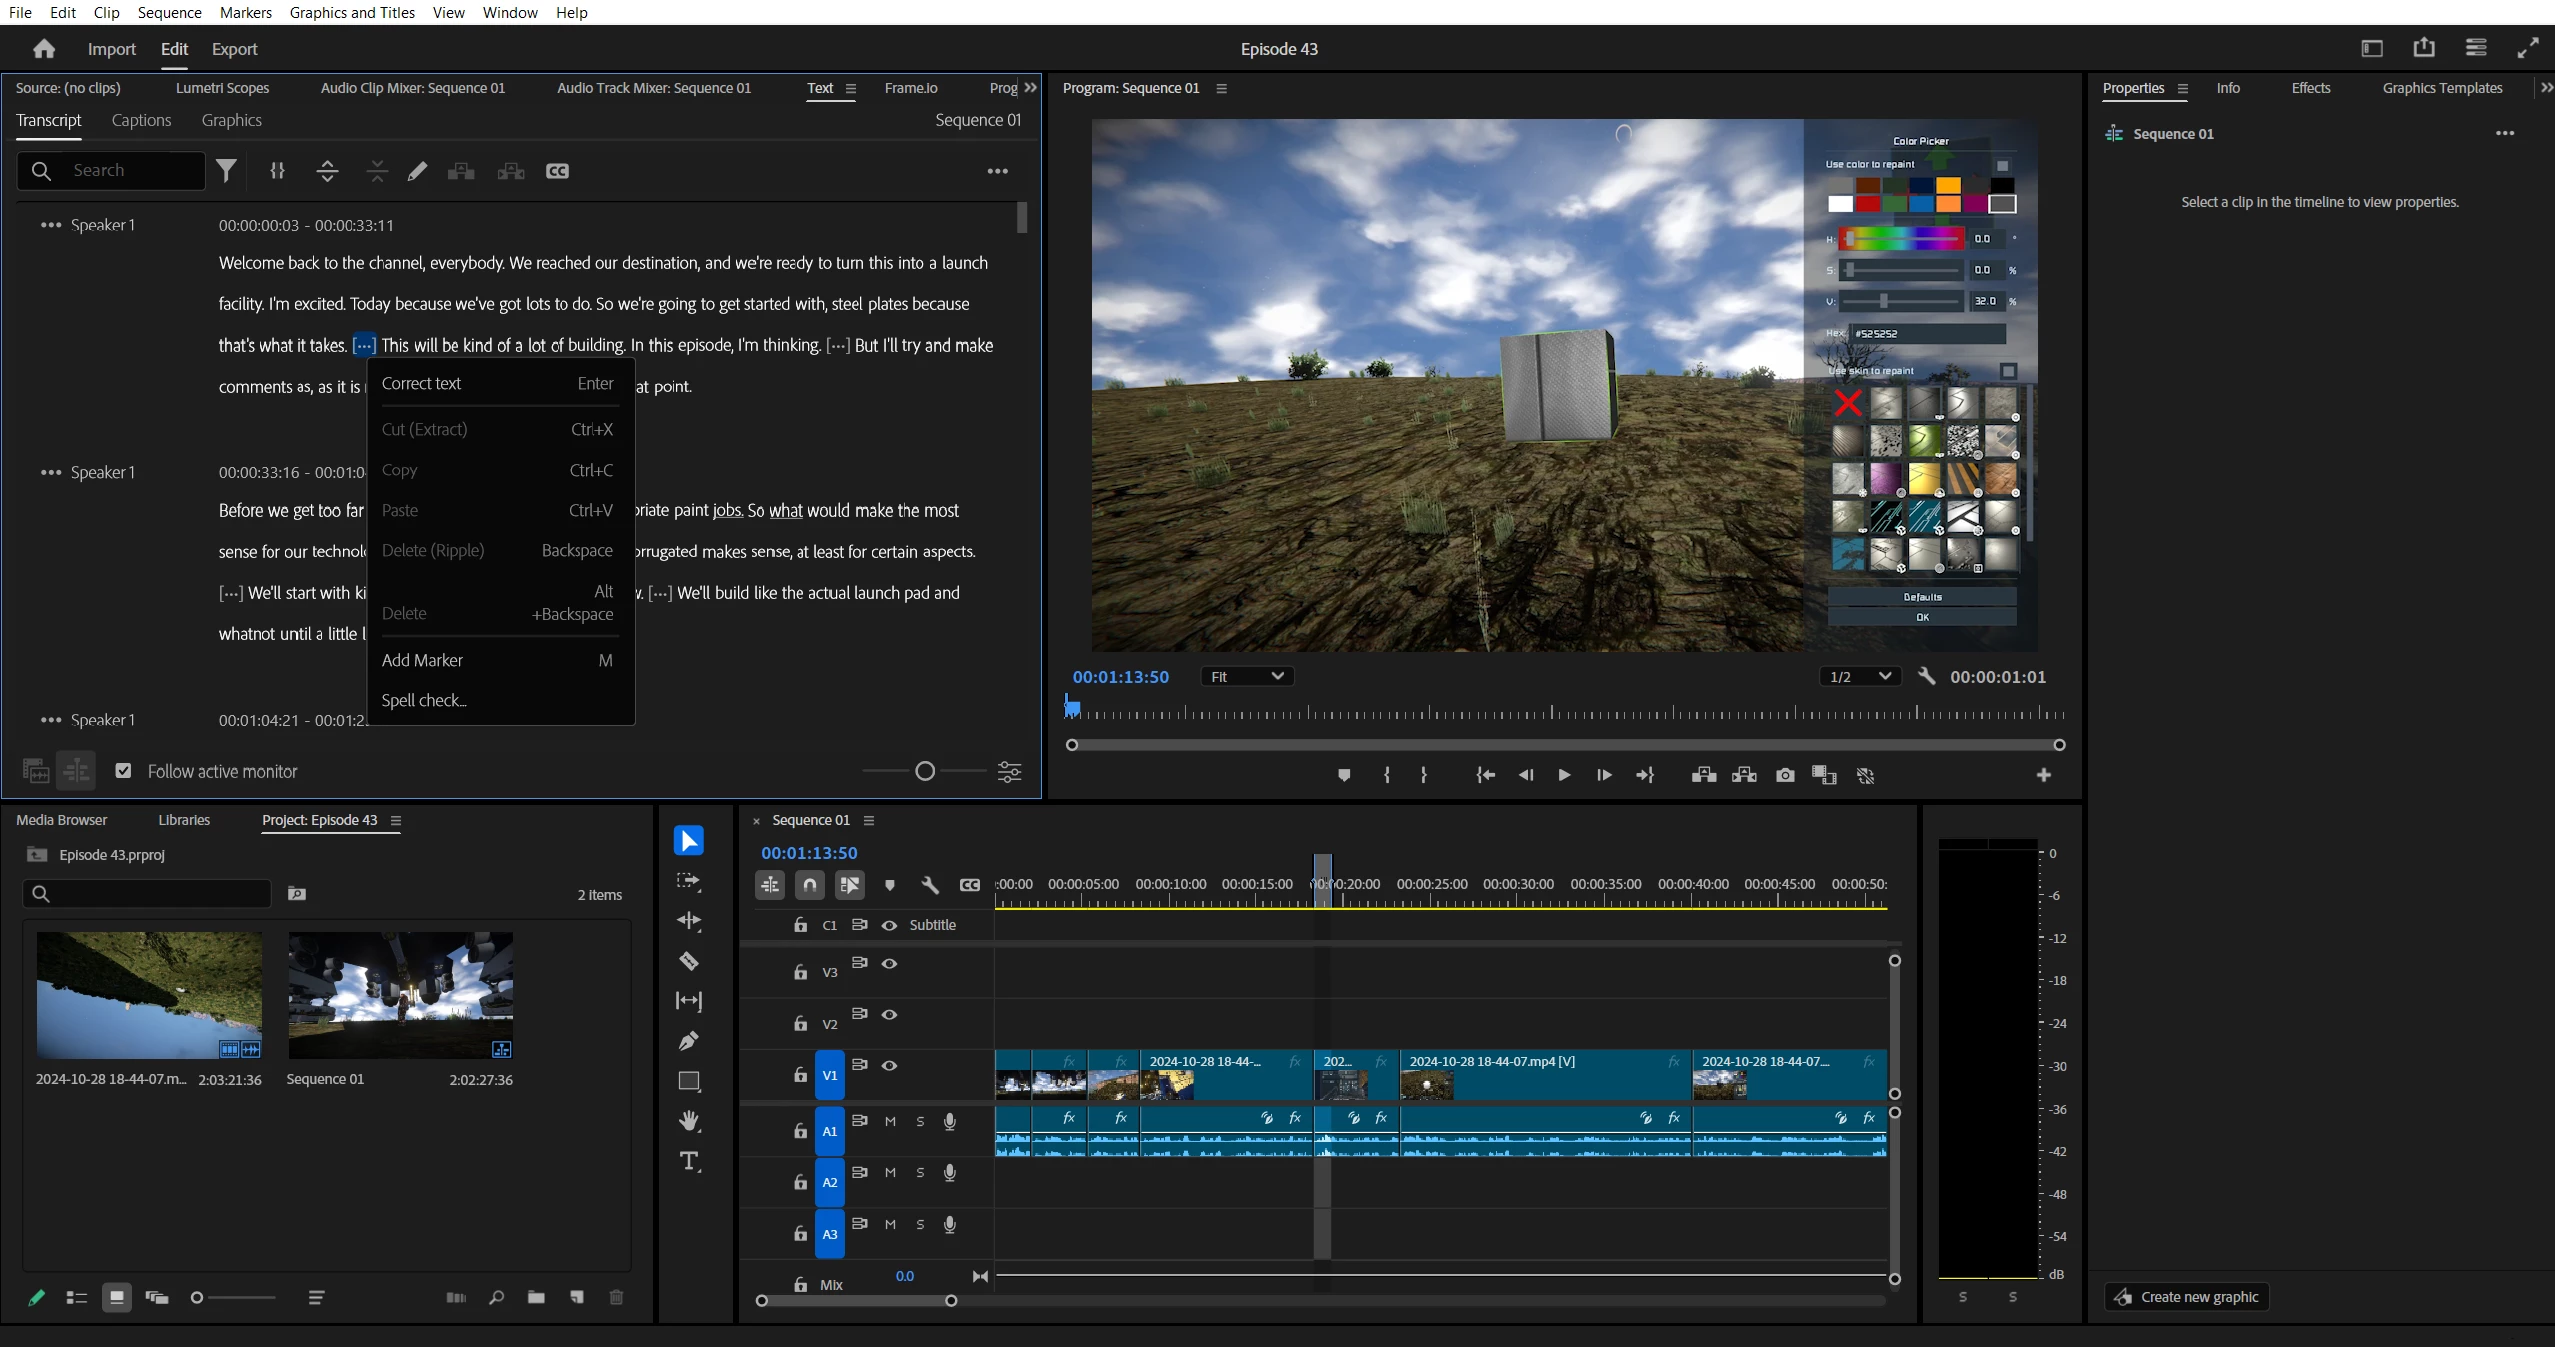Select the Razor tool
The image size is (2555, 1347).
point(689,961)
